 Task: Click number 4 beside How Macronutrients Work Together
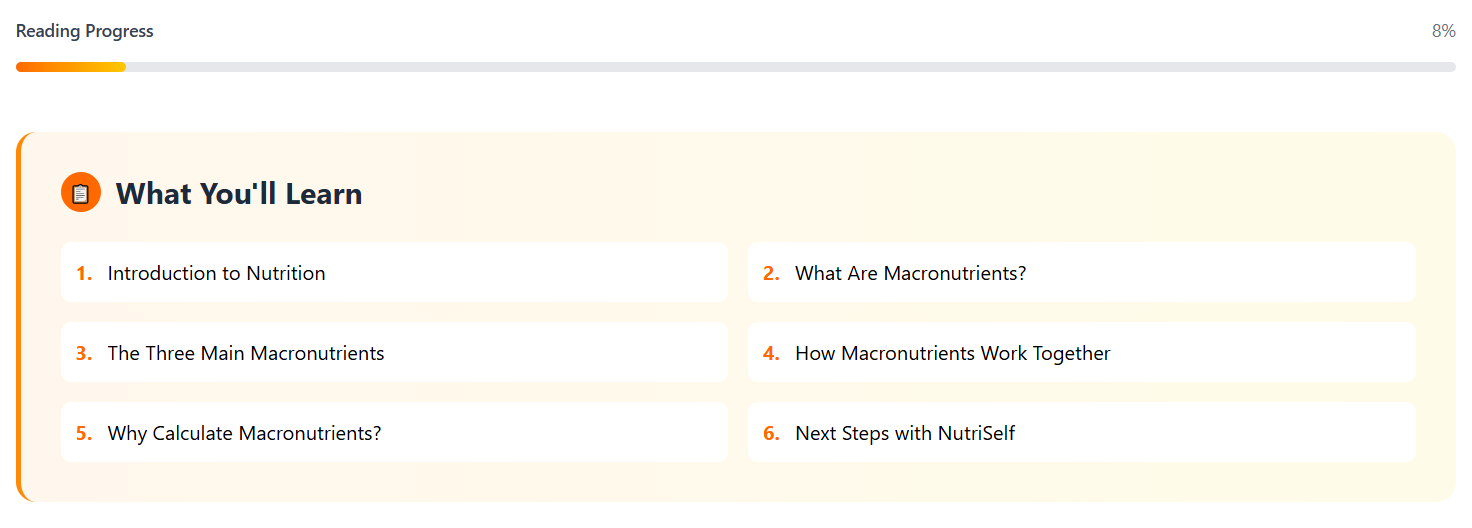(771, 353)
